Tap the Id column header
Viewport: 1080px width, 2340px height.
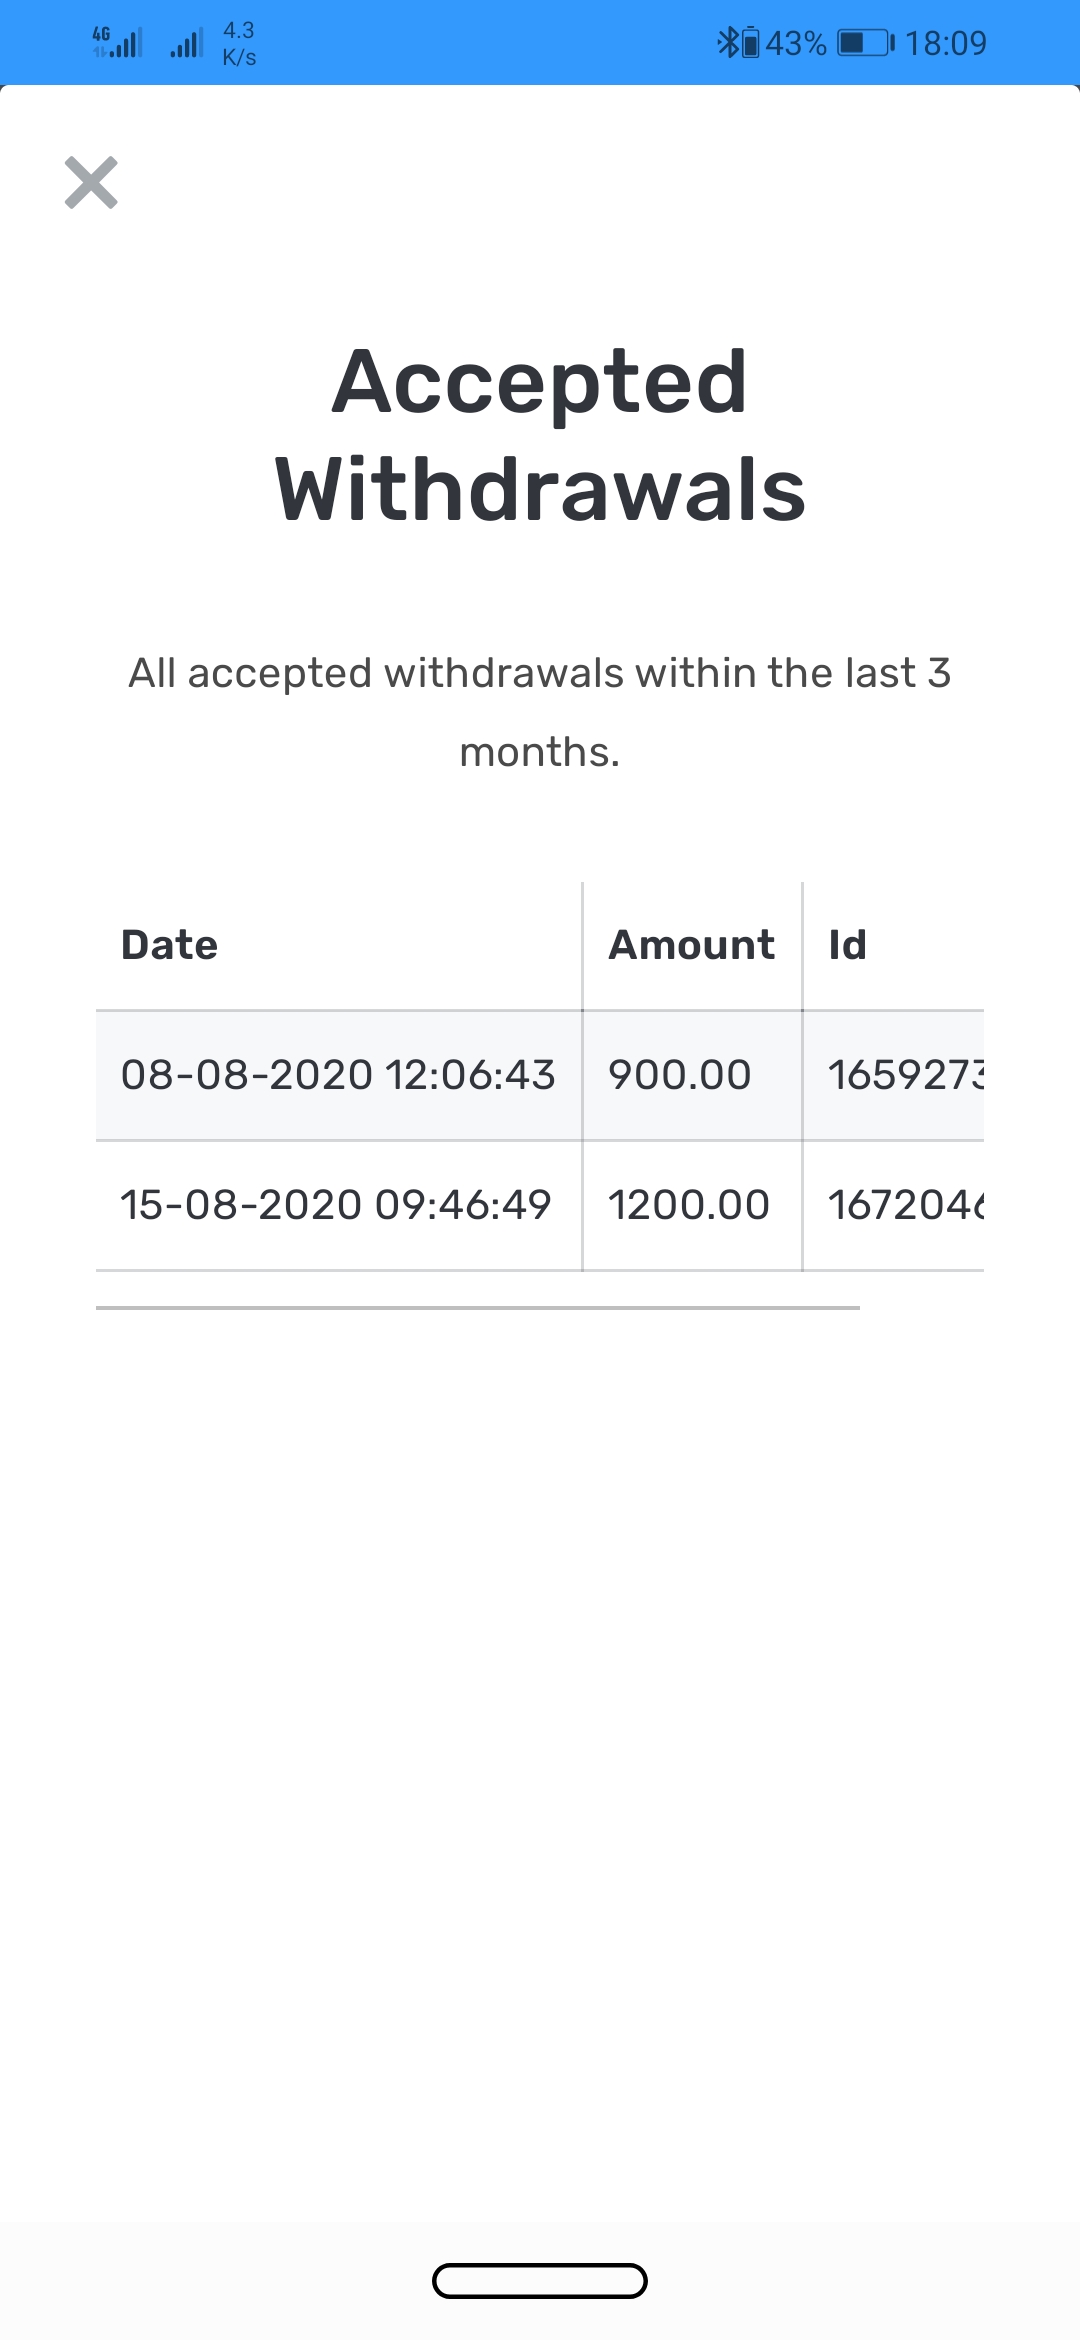pos(848,945)
